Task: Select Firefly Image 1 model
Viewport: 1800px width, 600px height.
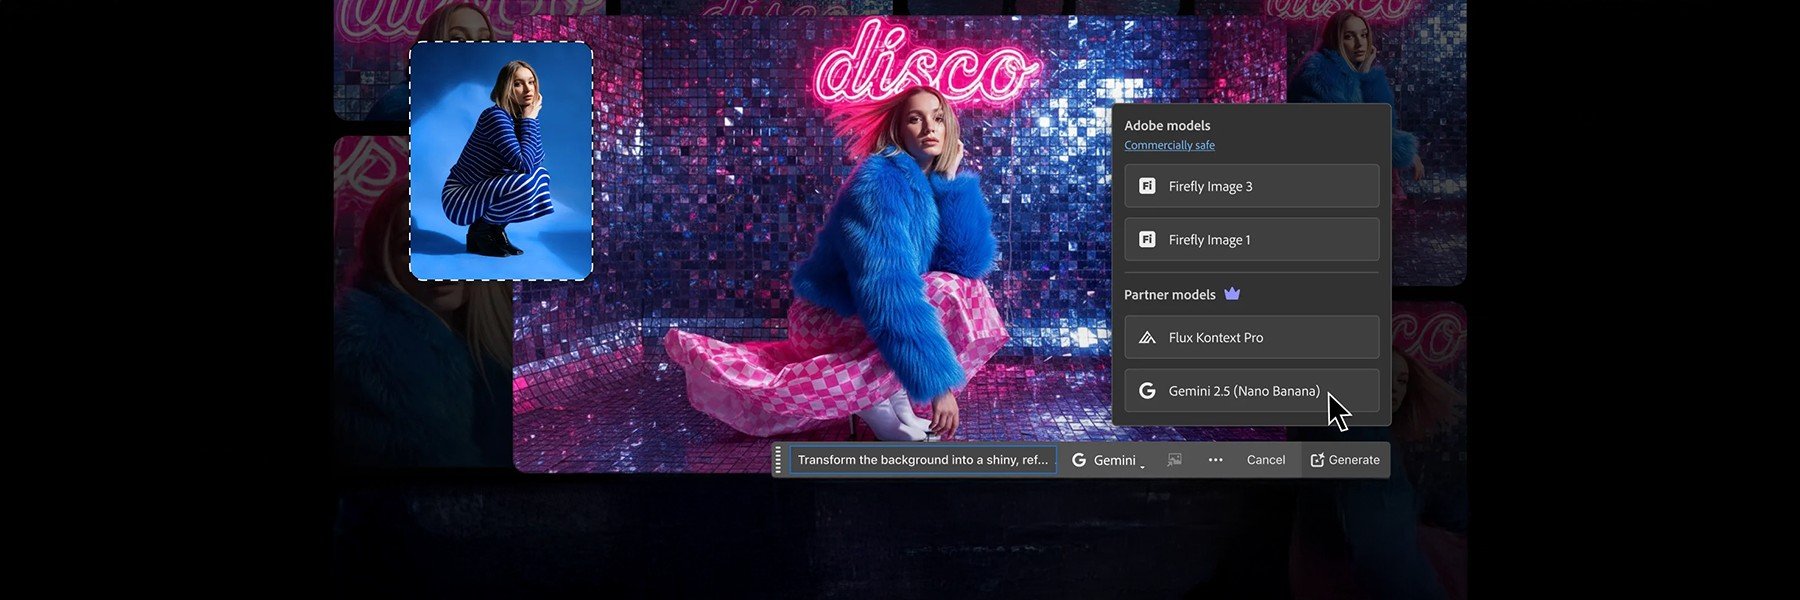Action: [x=1251, y=240]
